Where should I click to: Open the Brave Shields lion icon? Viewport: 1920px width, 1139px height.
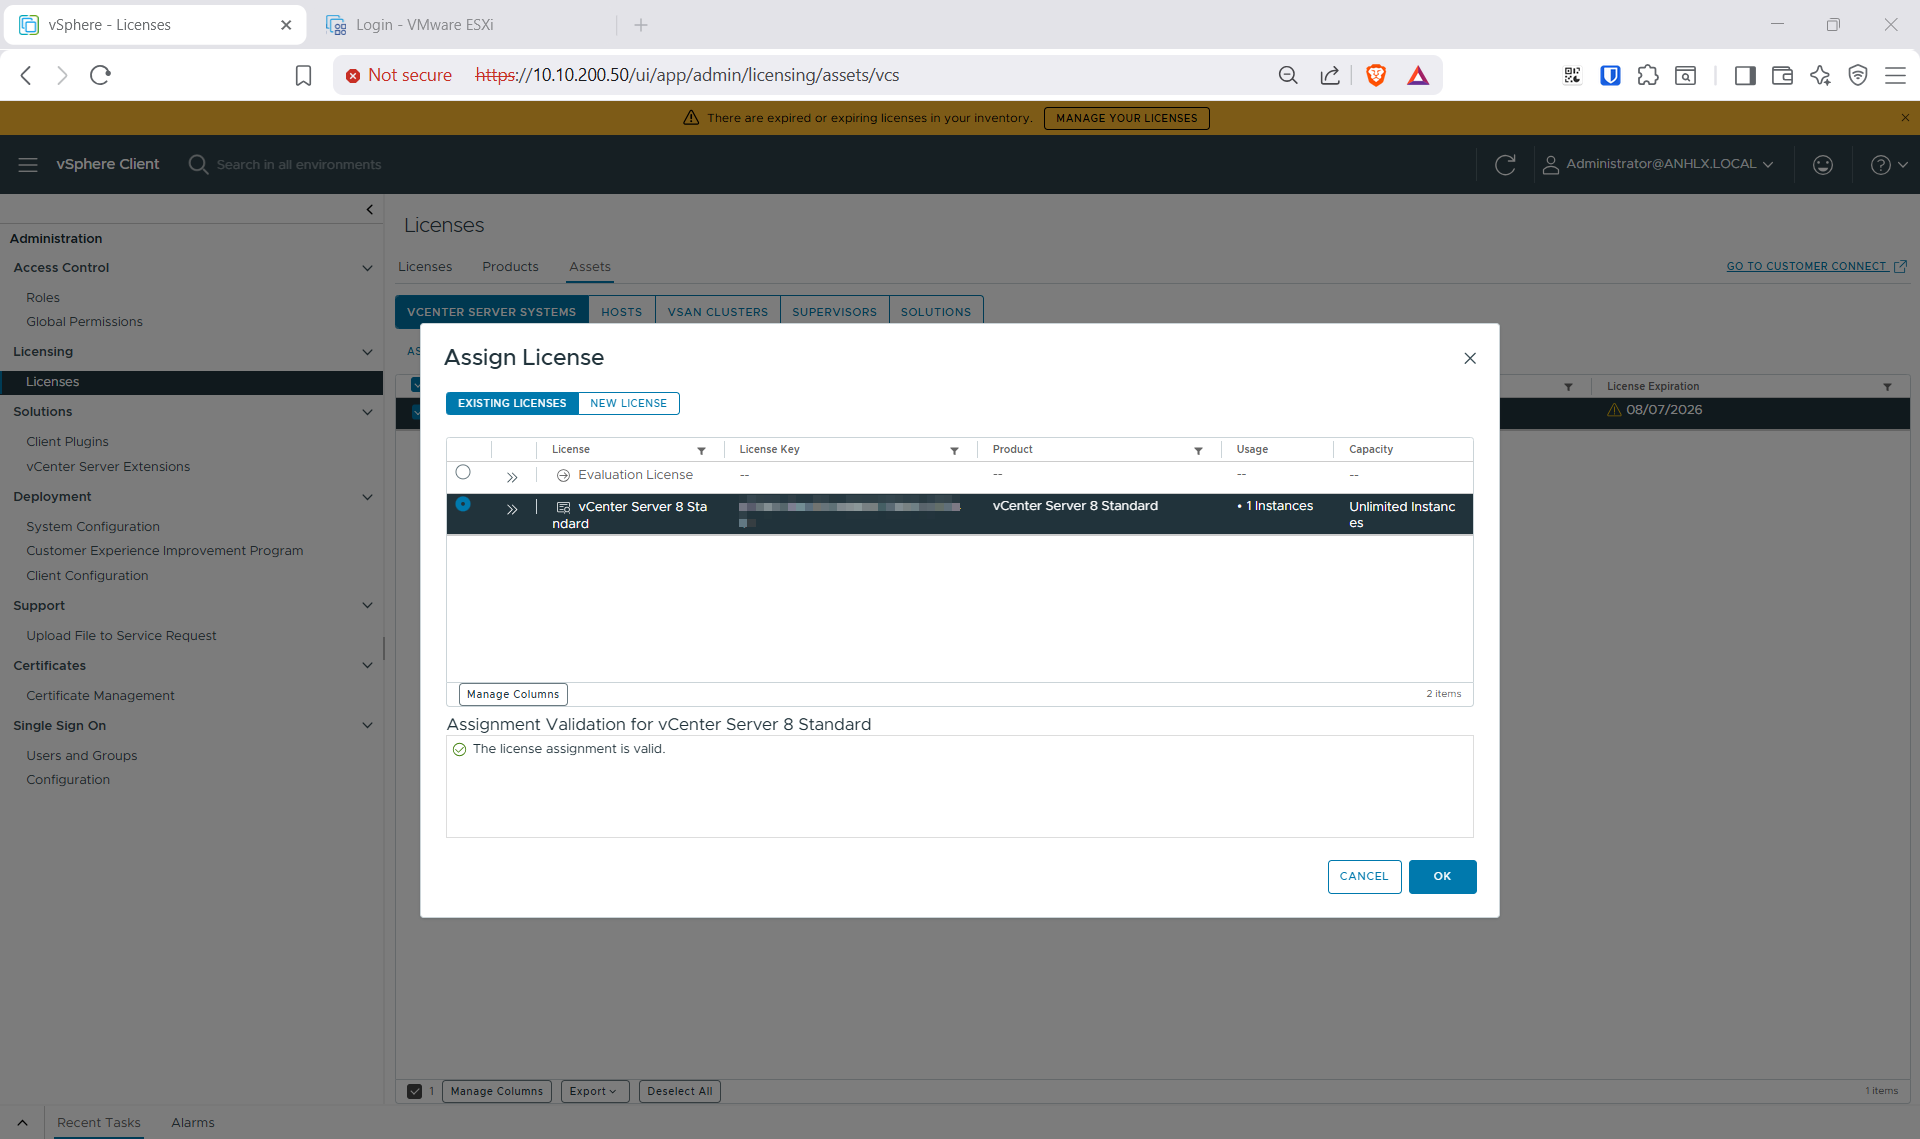pyautogui.click(x=1376, y=75)
